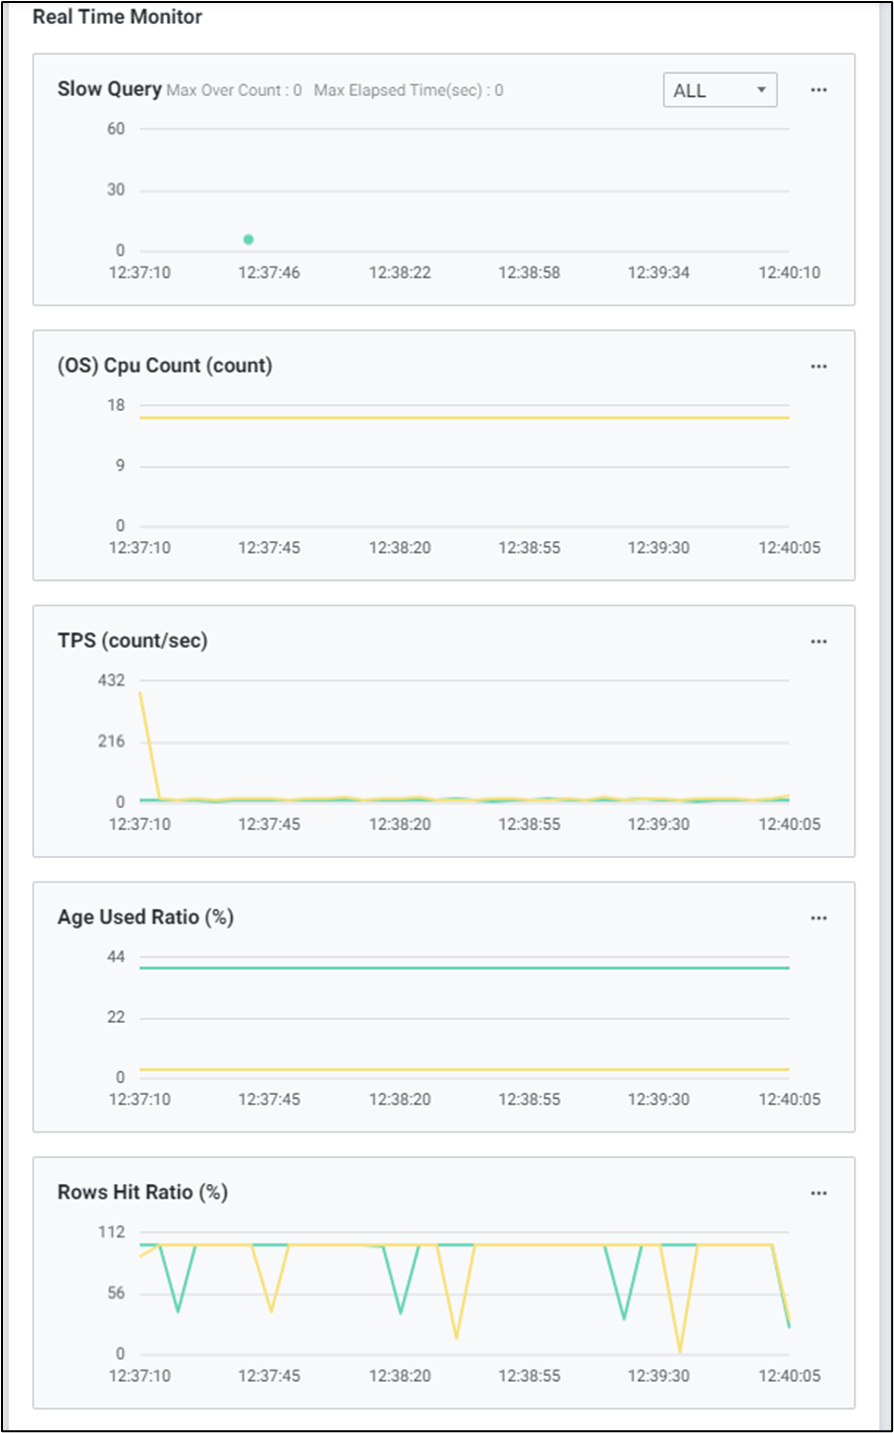This screenshot has height=1433, width=894.
Task: Click the Rows Hit Ratio (%) heading
Action: pyautogui.click(x=142, y=1192)
